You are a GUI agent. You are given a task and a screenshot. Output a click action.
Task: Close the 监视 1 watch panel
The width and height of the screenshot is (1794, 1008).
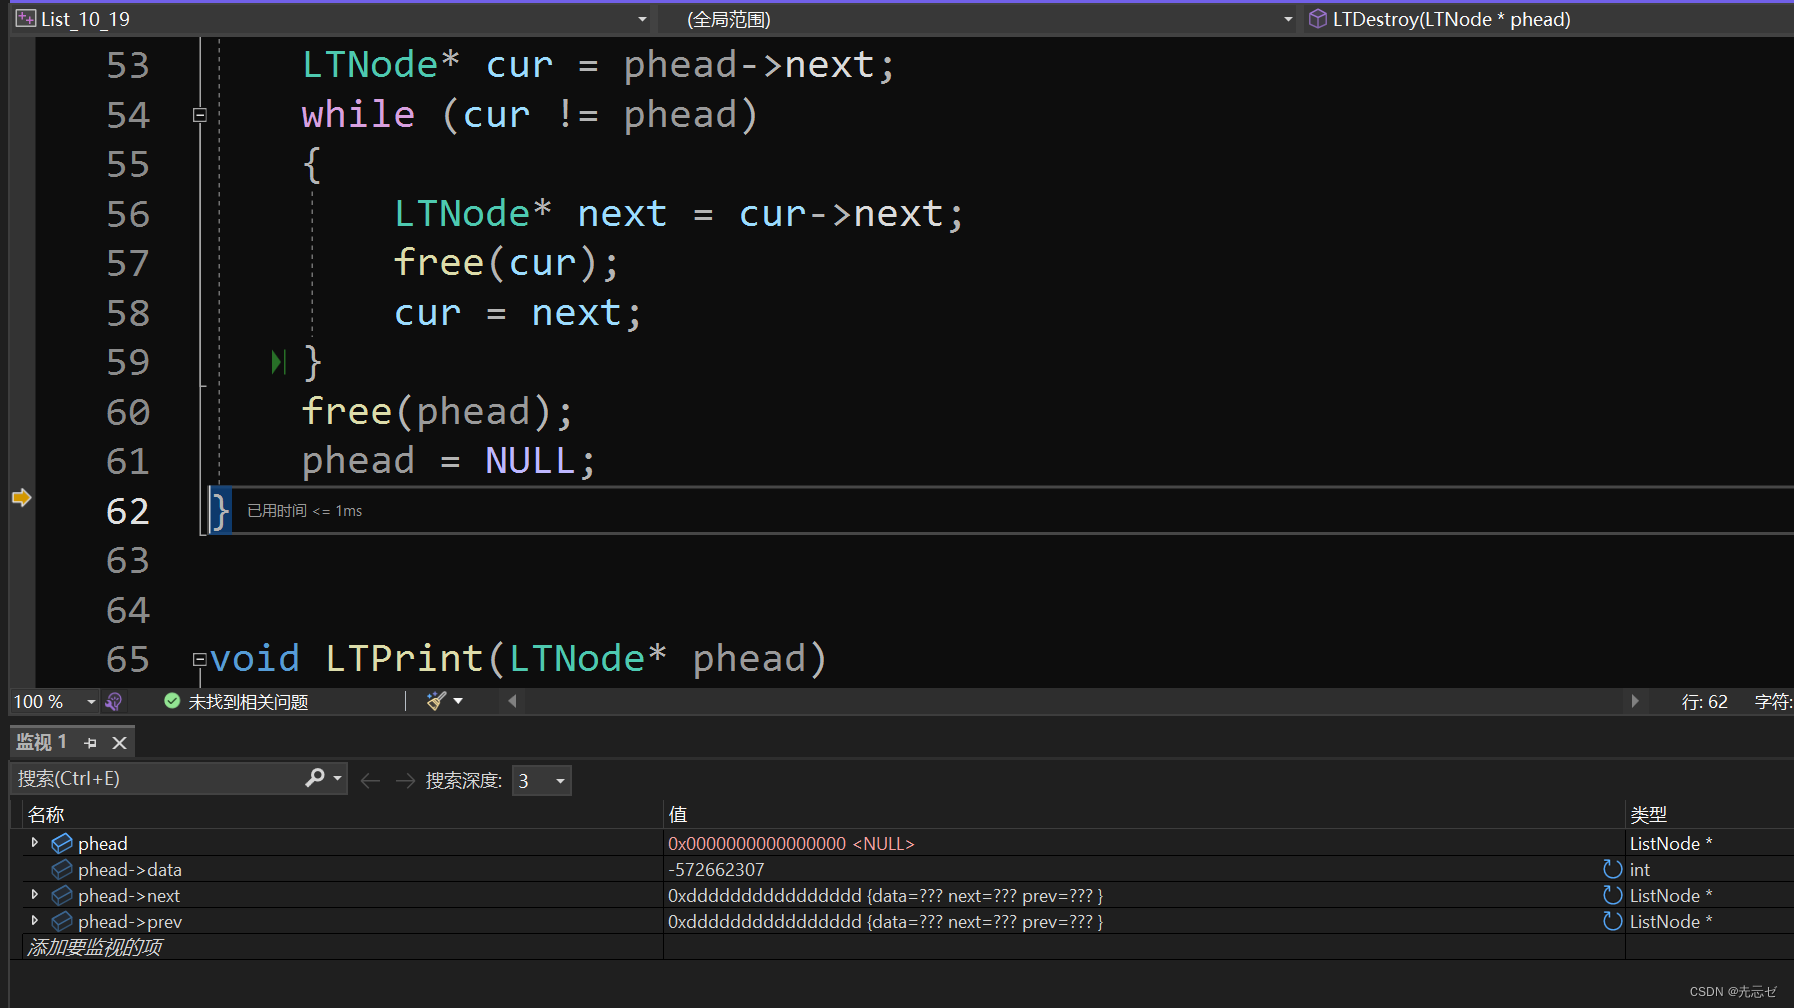pyautogui.click(x=119, y=743)
